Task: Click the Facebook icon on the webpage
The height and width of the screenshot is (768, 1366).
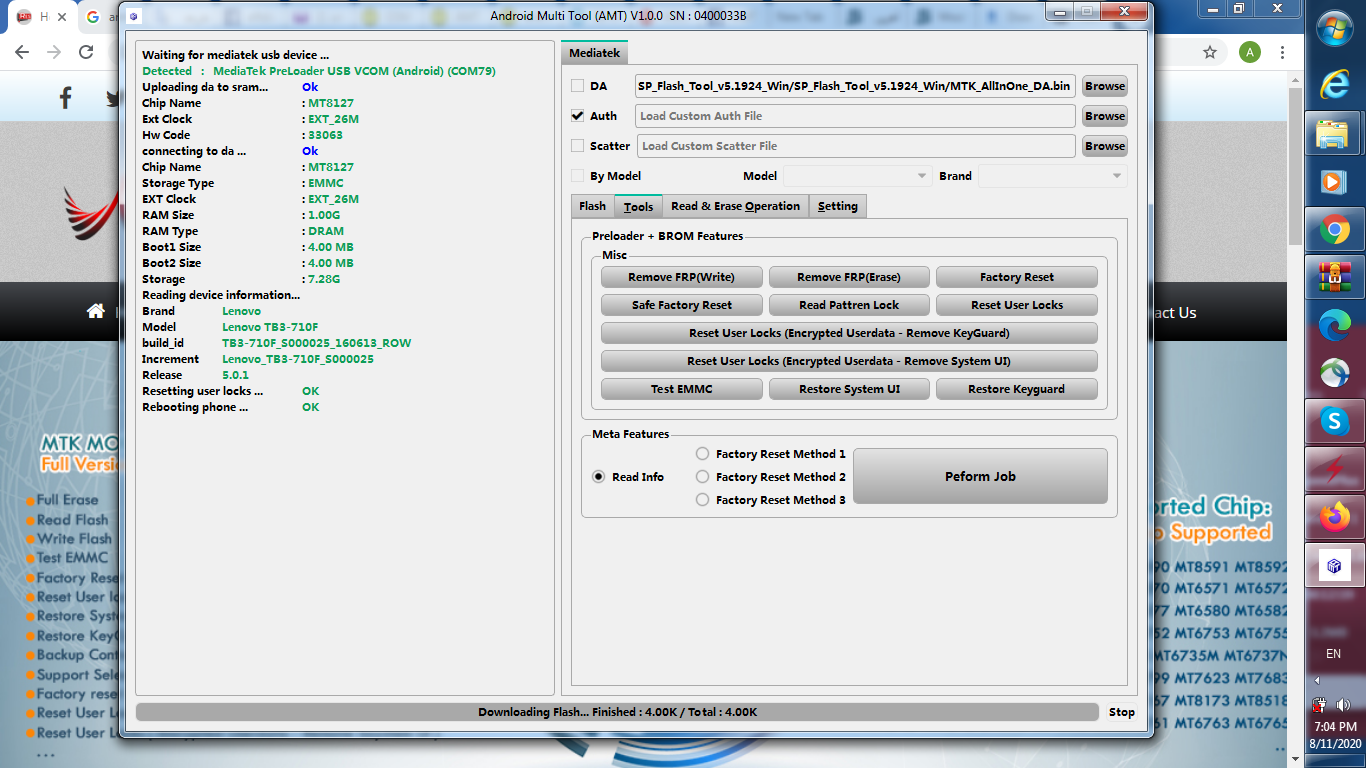Action: pyautogui.click(x=66, y=97)
